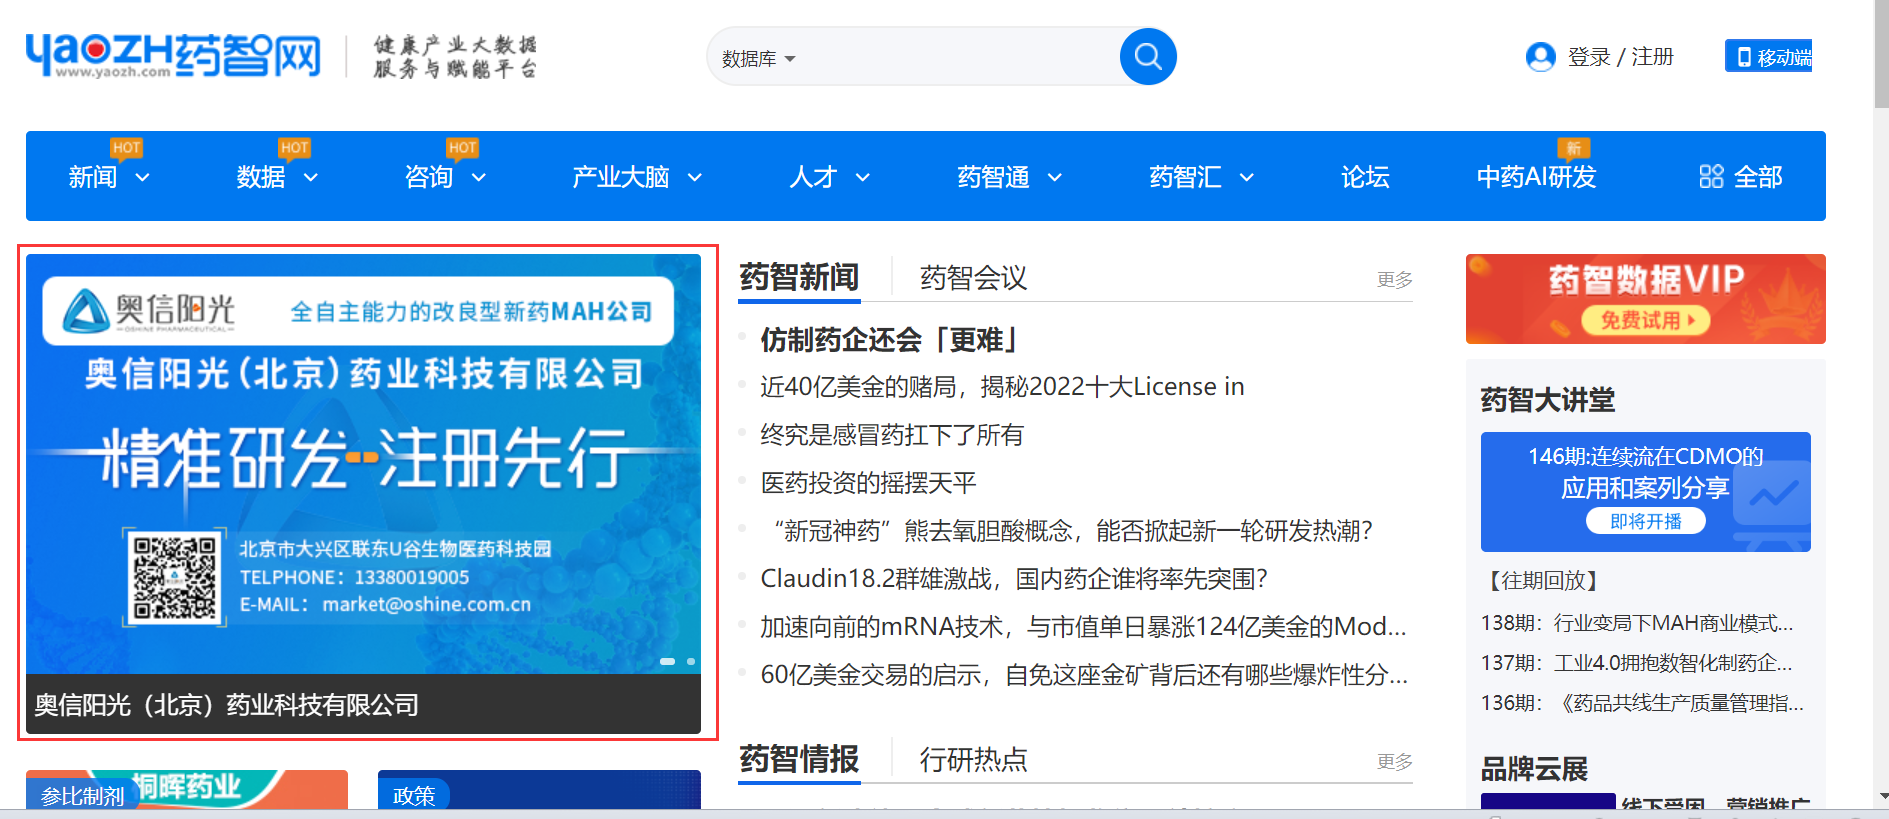Switch to the 药智新闻 tab
Viewport: 1889px width, 819px height.
pyautogui.click(x=799, y=277)
